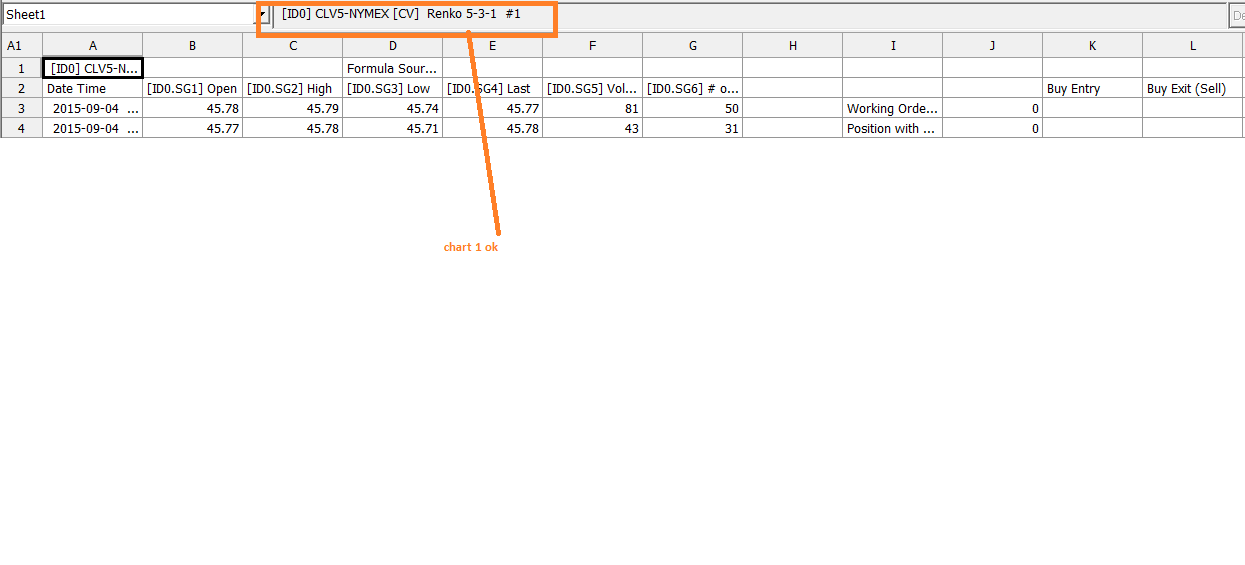Select column A header
1245x565 pixels.
pyautogui.click(x=93, y=46)
